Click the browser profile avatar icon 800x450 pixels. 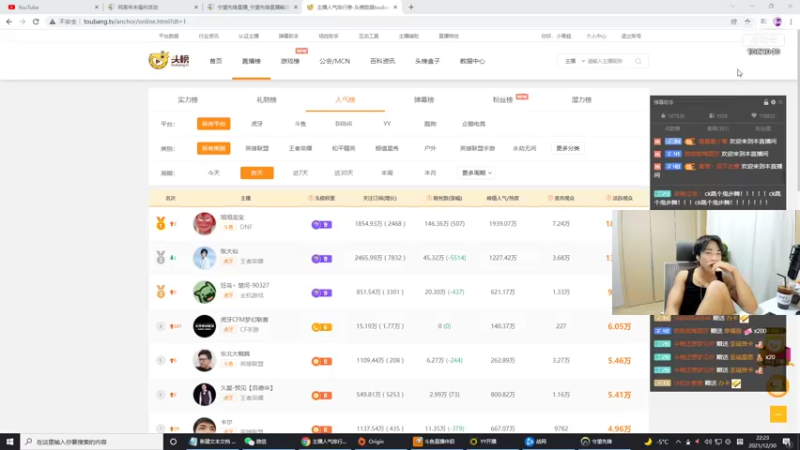pyautogui.click(x=778, y=21)
